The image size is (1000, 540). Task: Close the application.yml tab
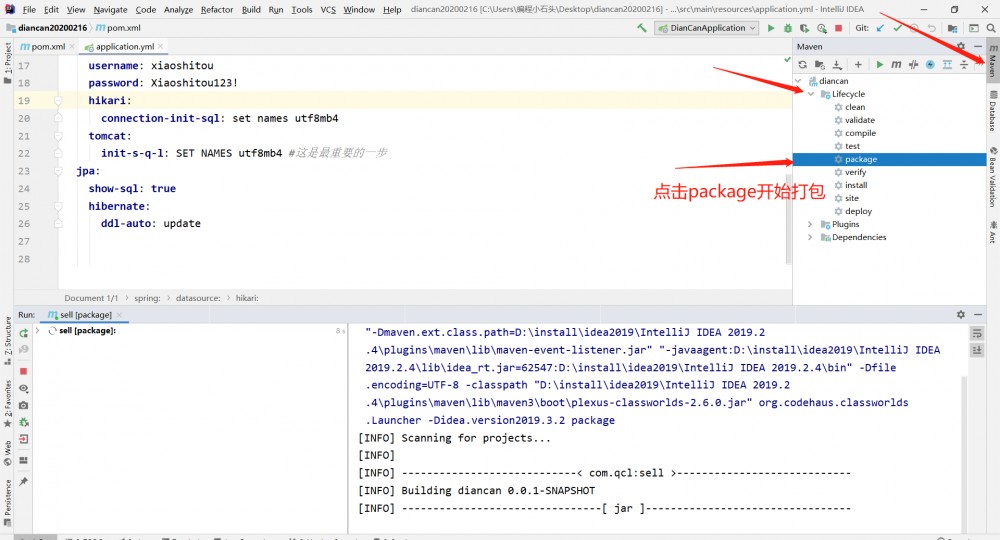160,47
